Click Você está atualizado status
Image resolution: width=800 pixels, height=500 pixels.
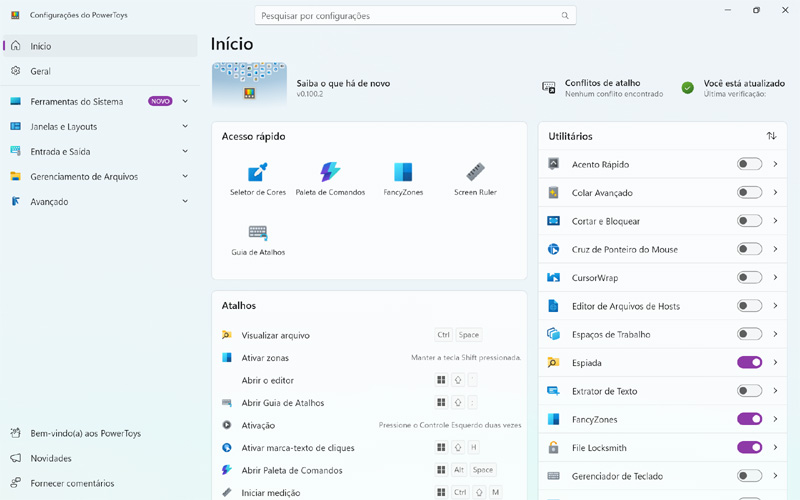click(x=744, y=83)
